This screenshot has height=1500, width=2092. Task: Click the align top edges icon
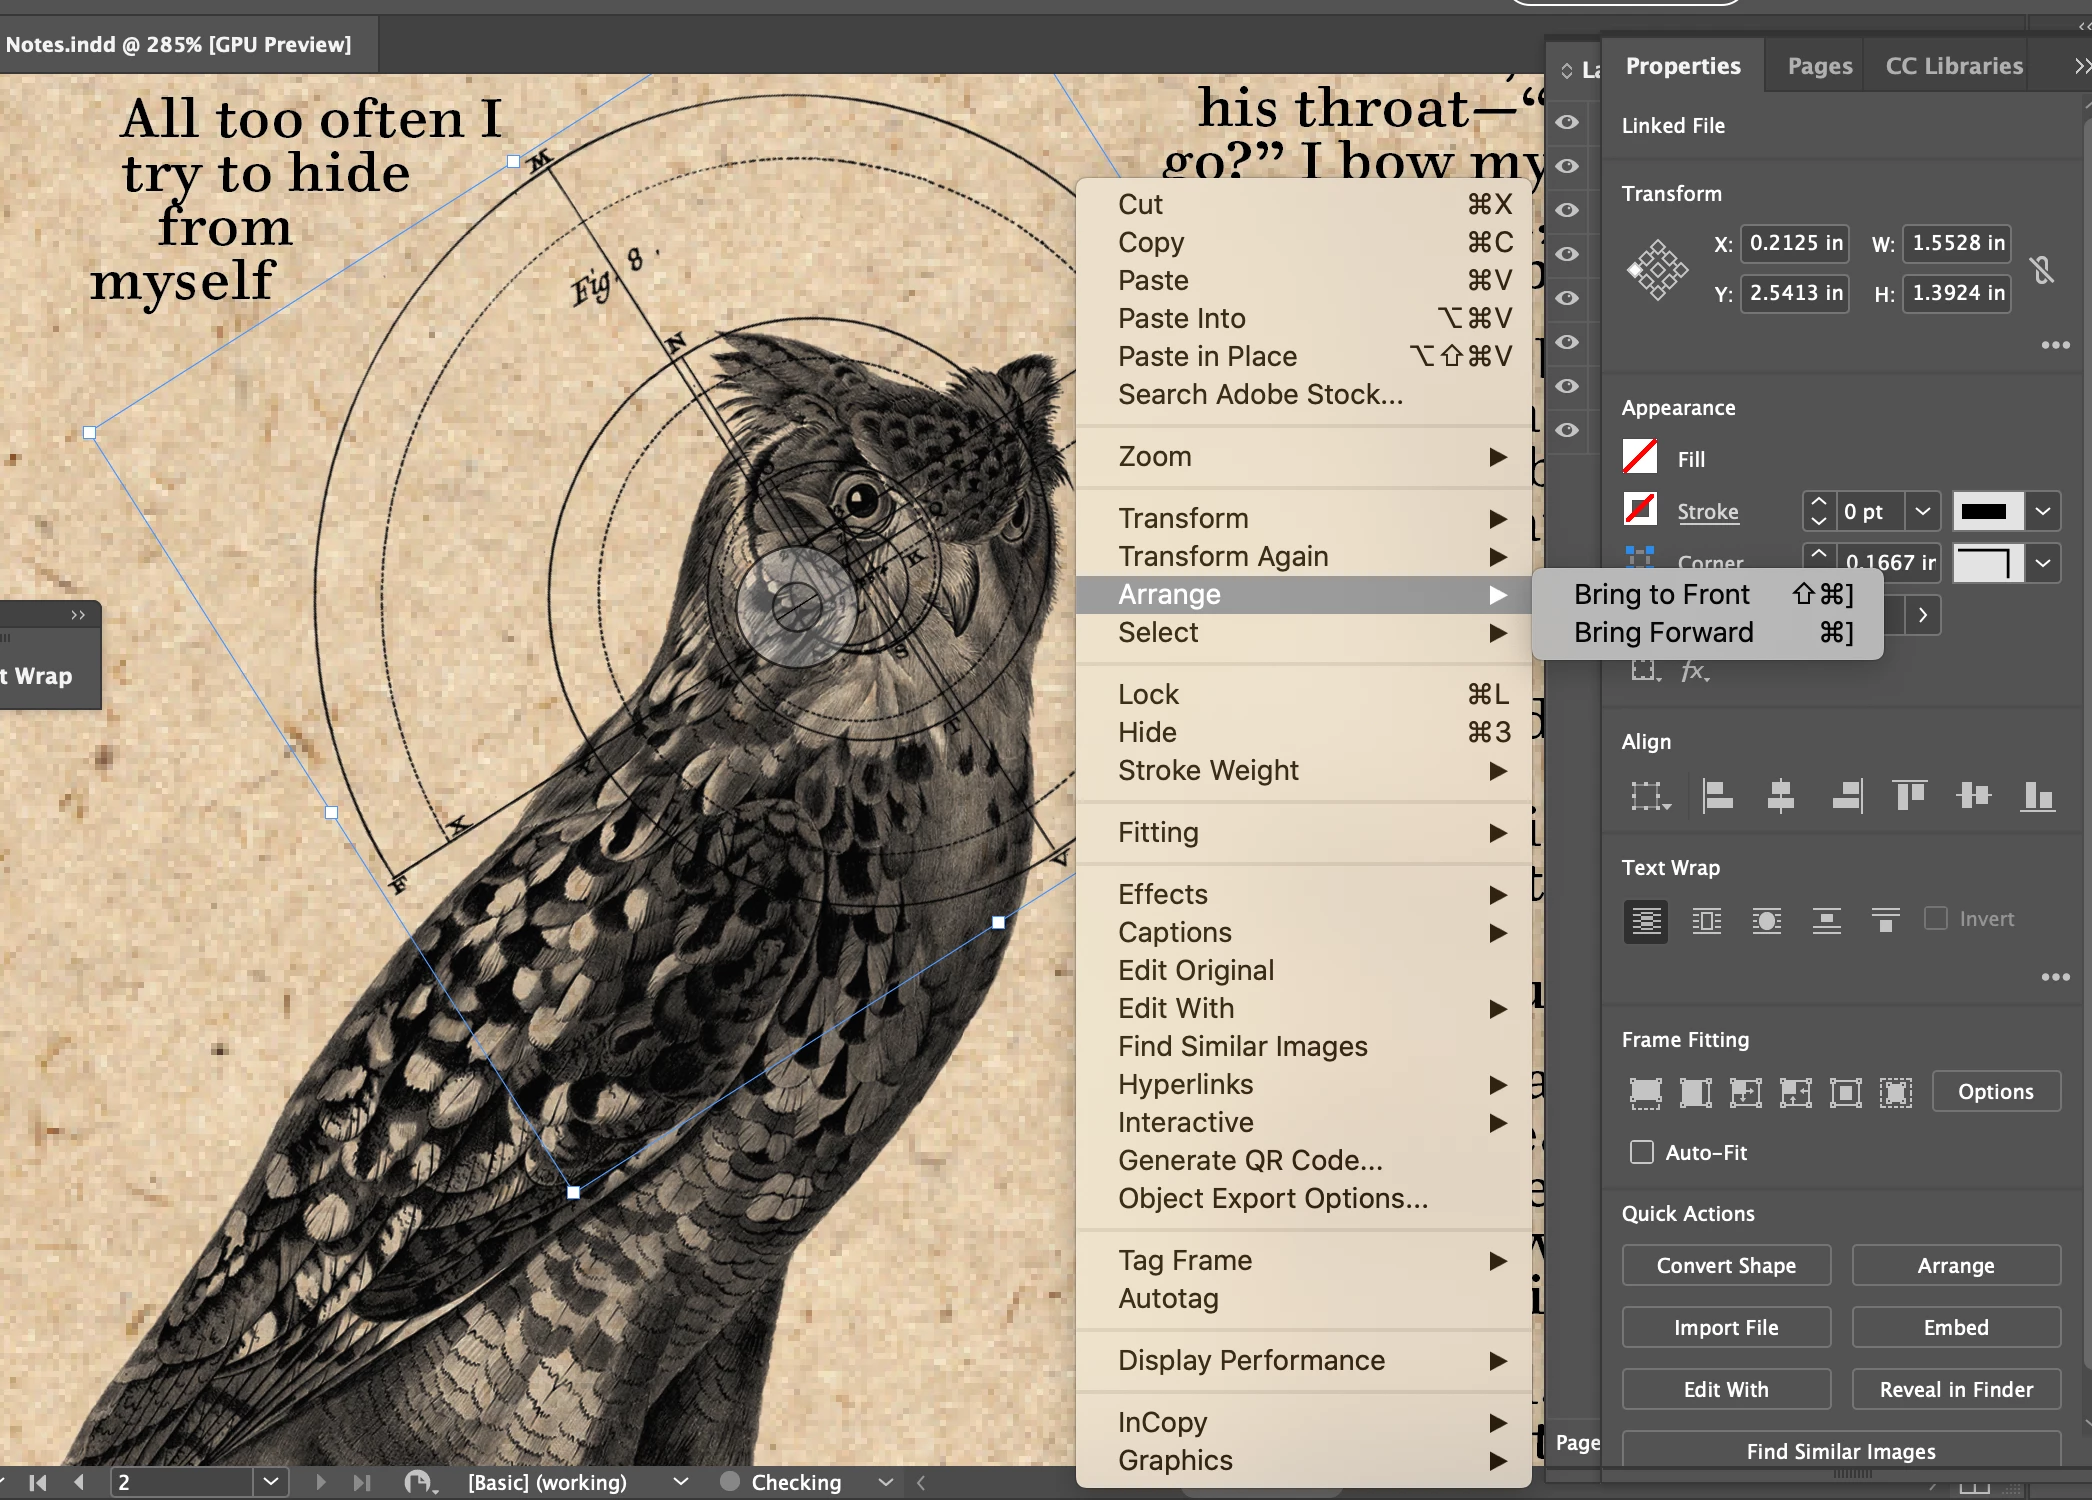click(x=1909, y=796)
